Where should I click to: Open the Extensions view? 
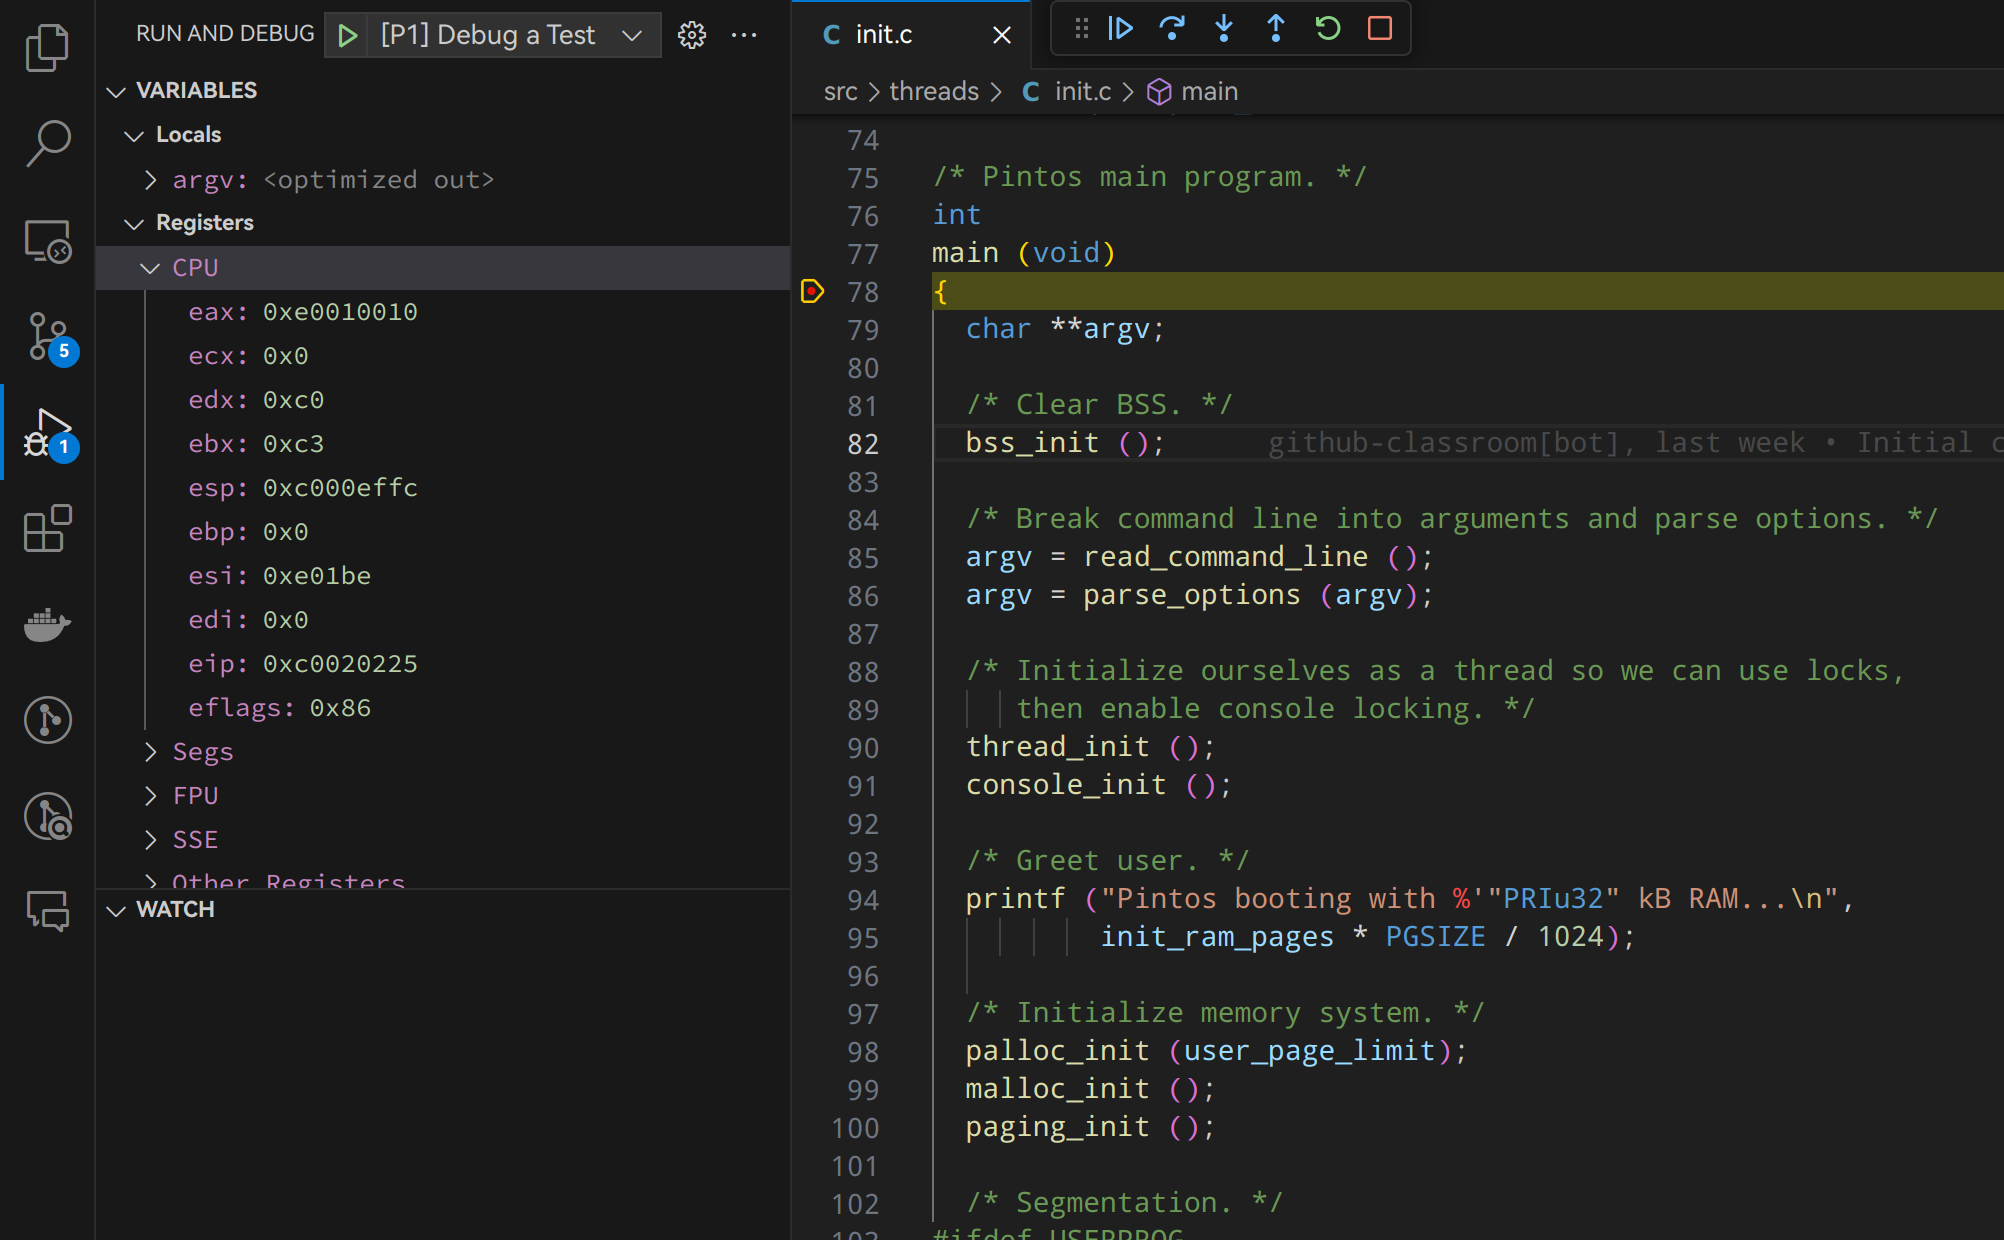point(47,528)
